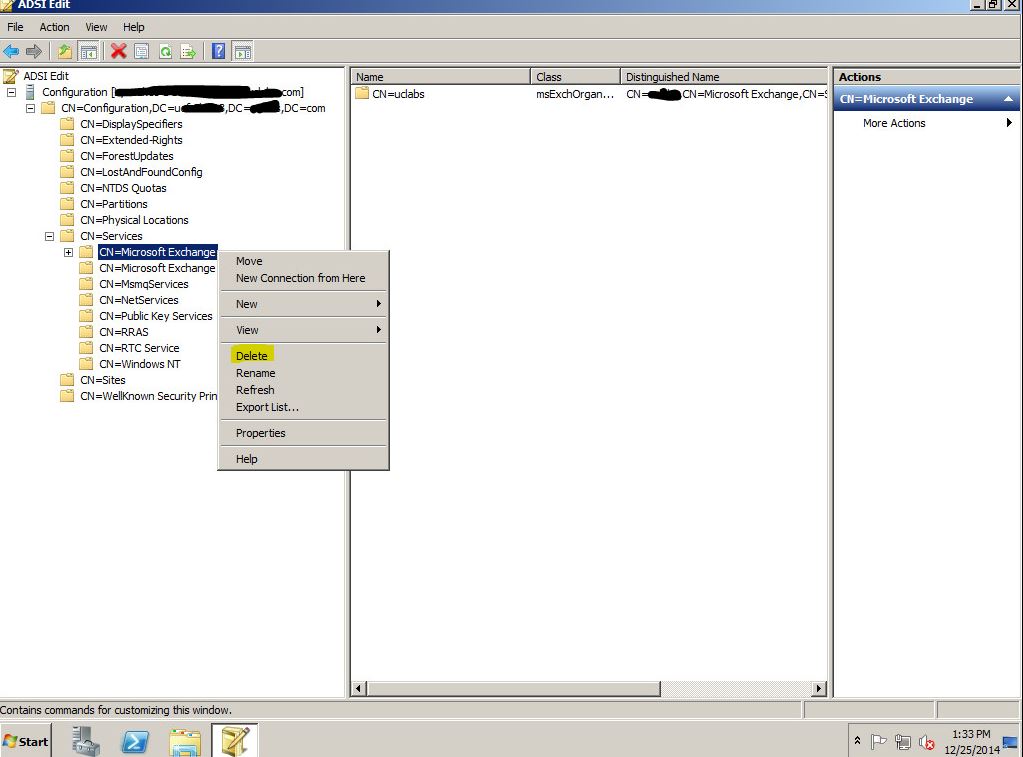Screen dimensions: 1023x757
Task: Click the Forward arrow toolbar icon
Action: [34, 51]
